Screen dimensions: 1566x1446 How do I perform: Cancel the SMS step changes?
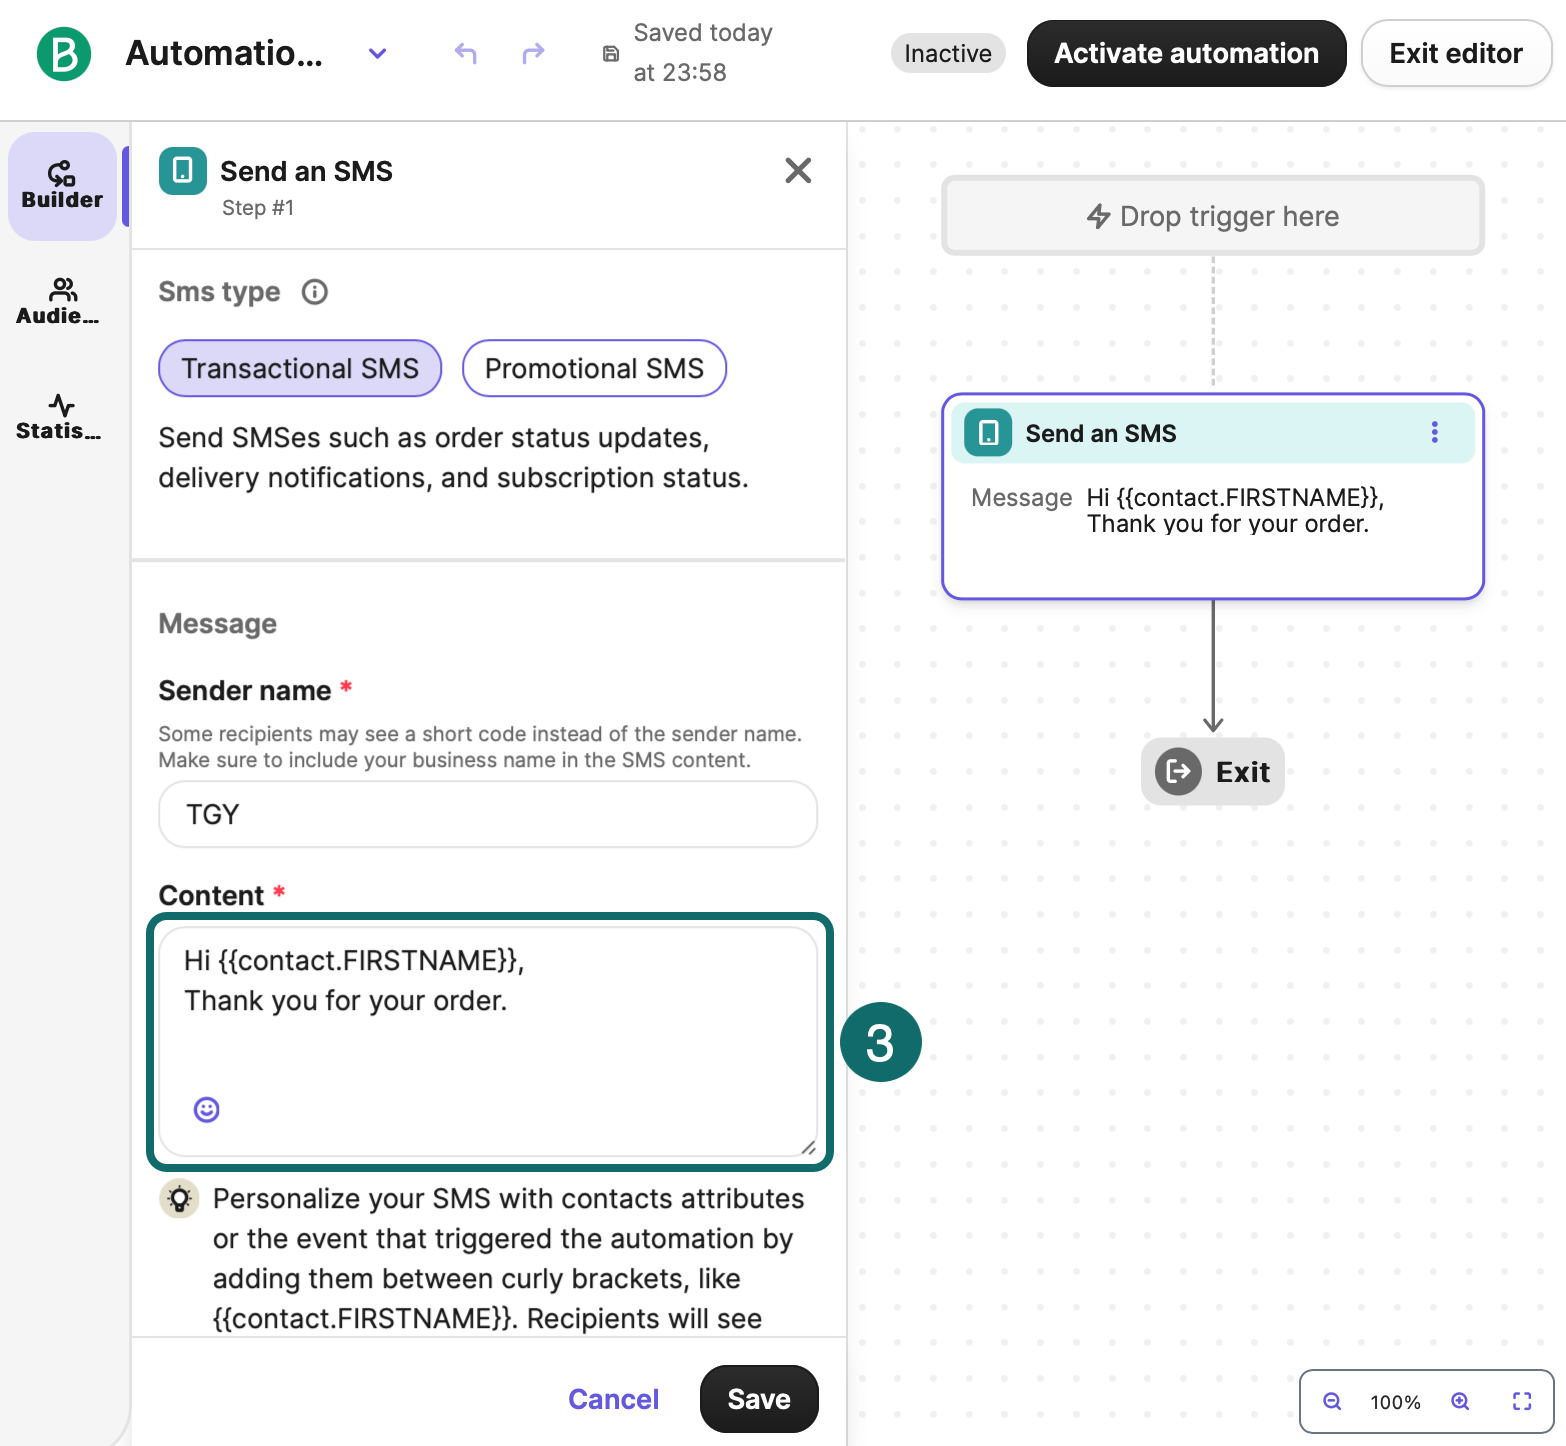[613, 1399]
